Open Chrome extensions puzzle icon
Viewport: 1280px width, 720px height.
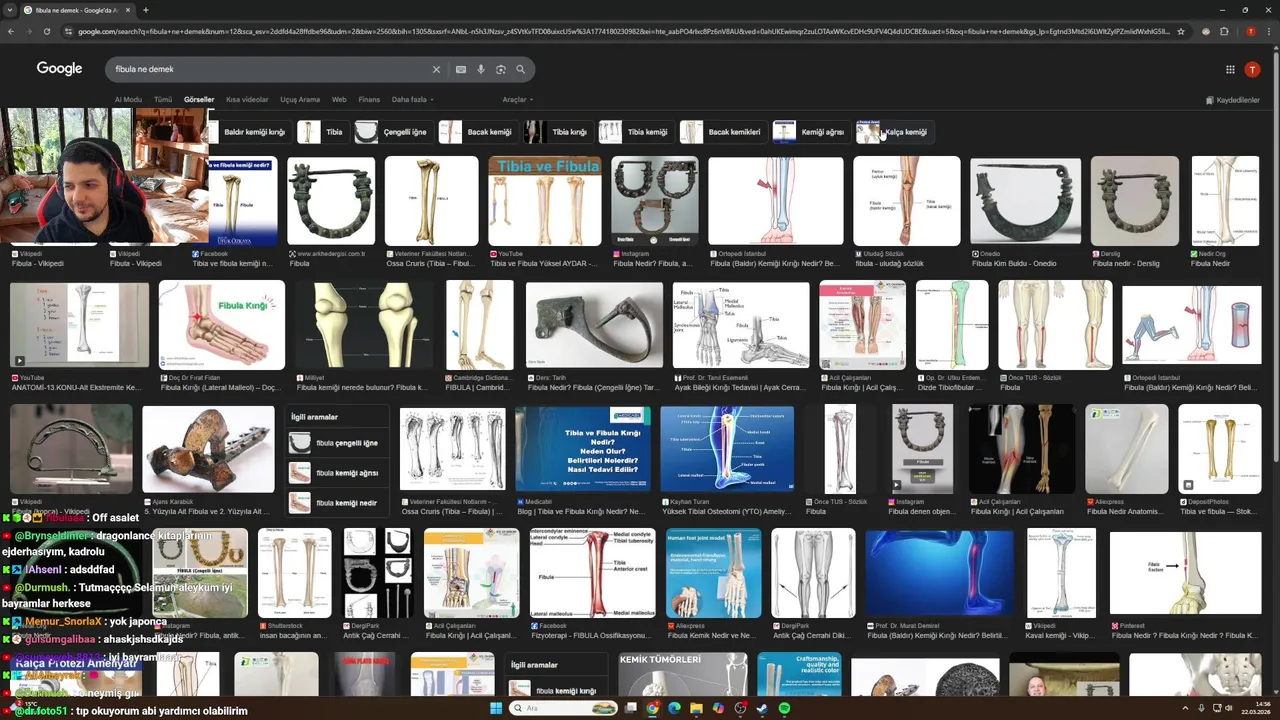click(1224, 31)
